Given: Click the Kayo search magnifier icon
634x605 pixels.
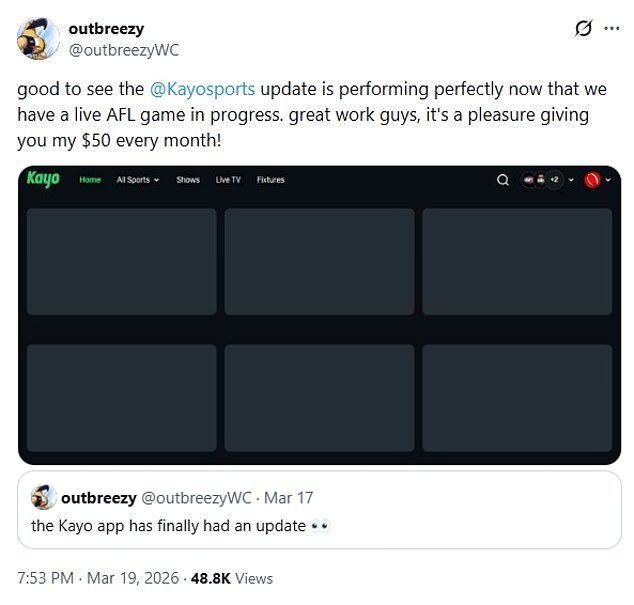Looking at the screenshot, I should click(x=503, y=180).
